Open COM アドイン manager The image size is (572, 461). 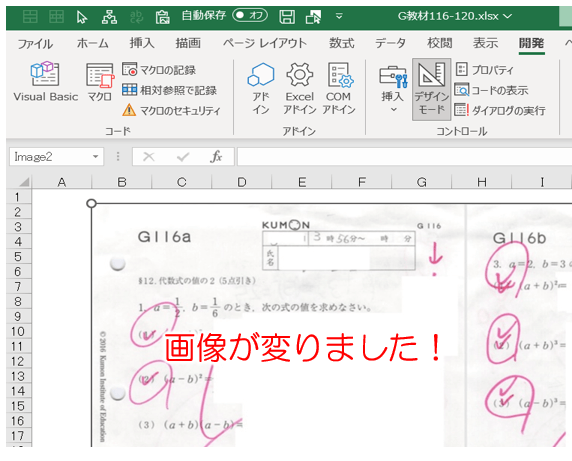339,89
